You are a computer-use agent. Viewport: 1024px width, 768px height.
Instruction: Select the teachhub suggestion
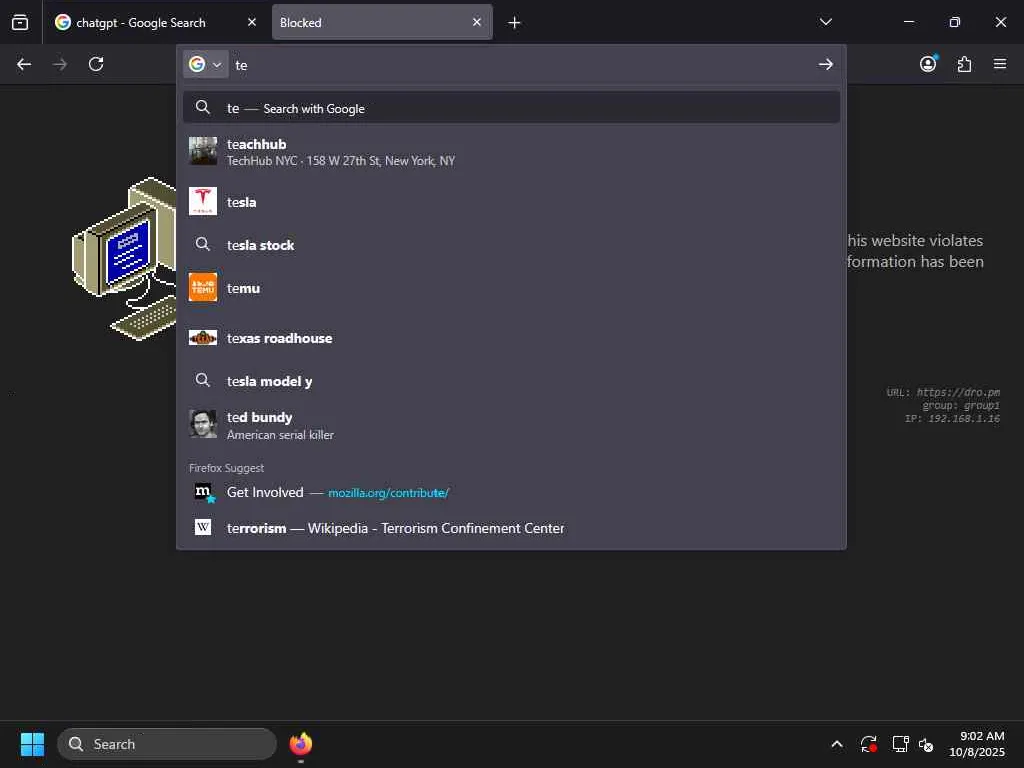511,152
